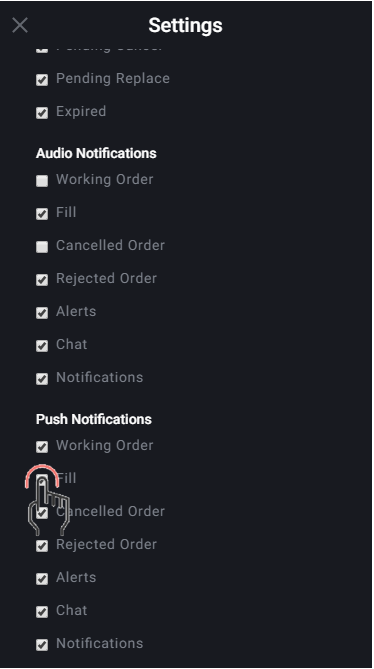
Task: Uncheck Cancelled Order under Push Notifications
Action: click(42, 512)
